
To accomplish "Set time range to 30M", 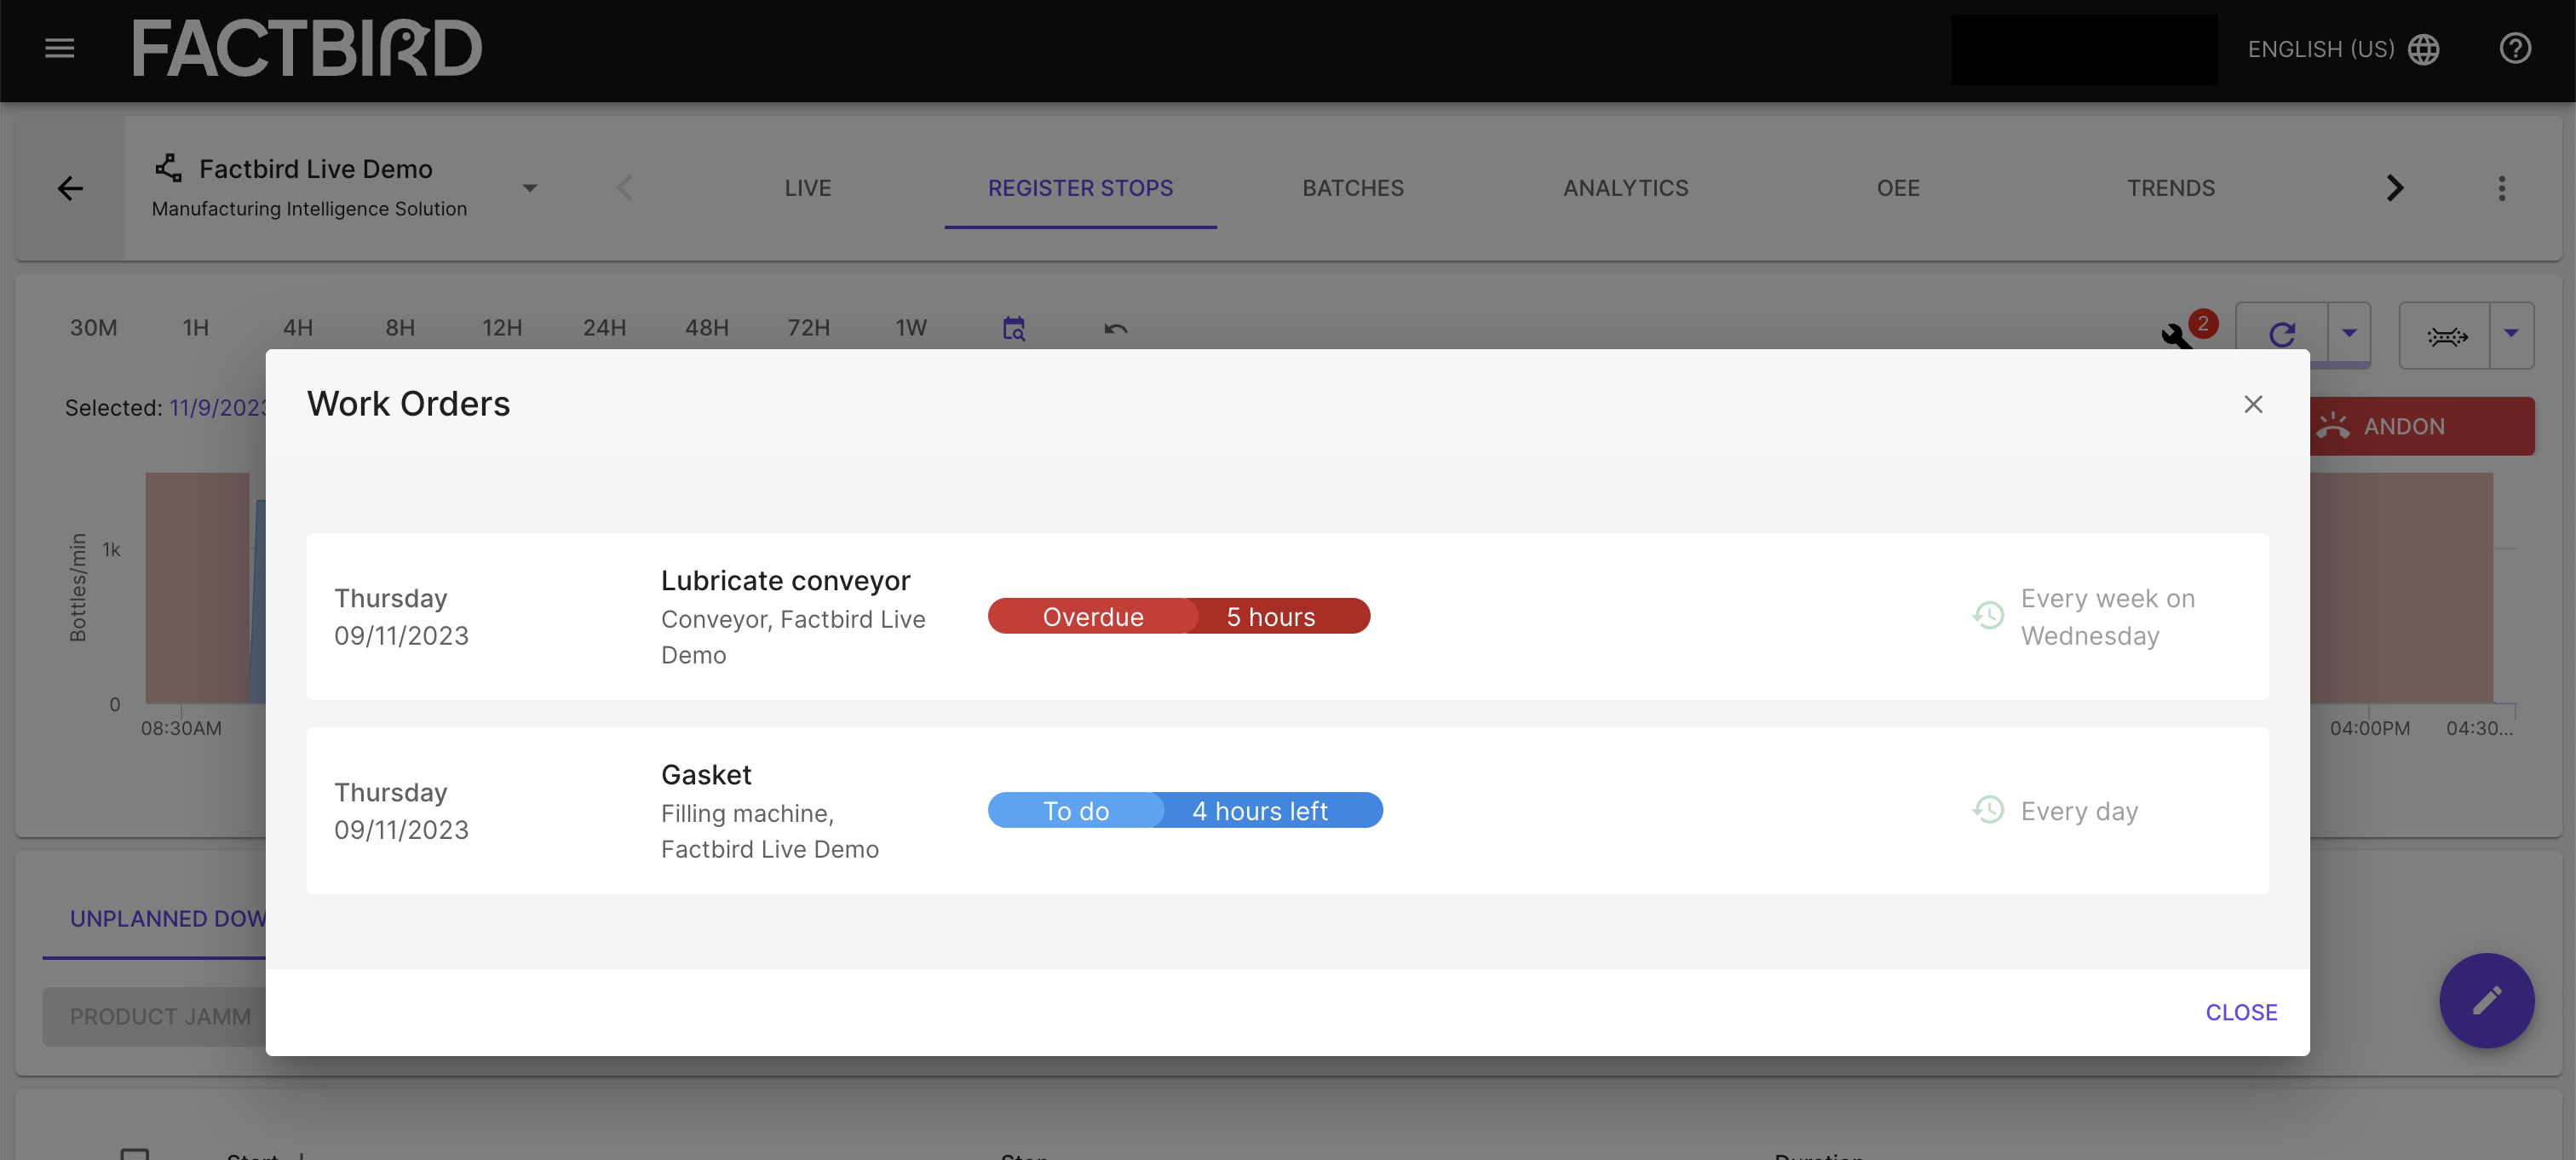I will 93,328.
